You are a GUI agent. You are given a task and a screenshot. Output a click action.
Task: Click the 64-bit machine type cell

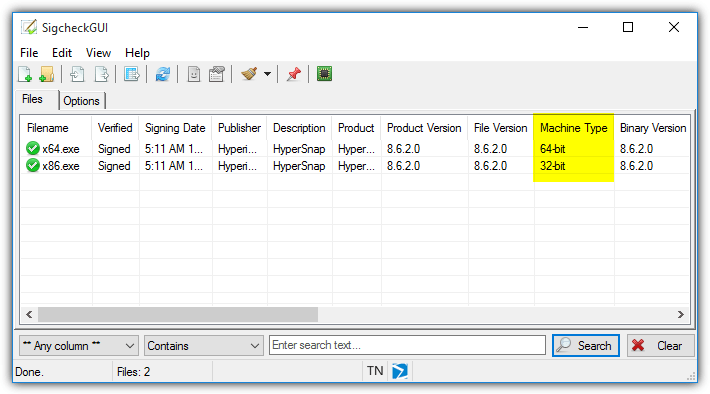[x=552, y=149]
